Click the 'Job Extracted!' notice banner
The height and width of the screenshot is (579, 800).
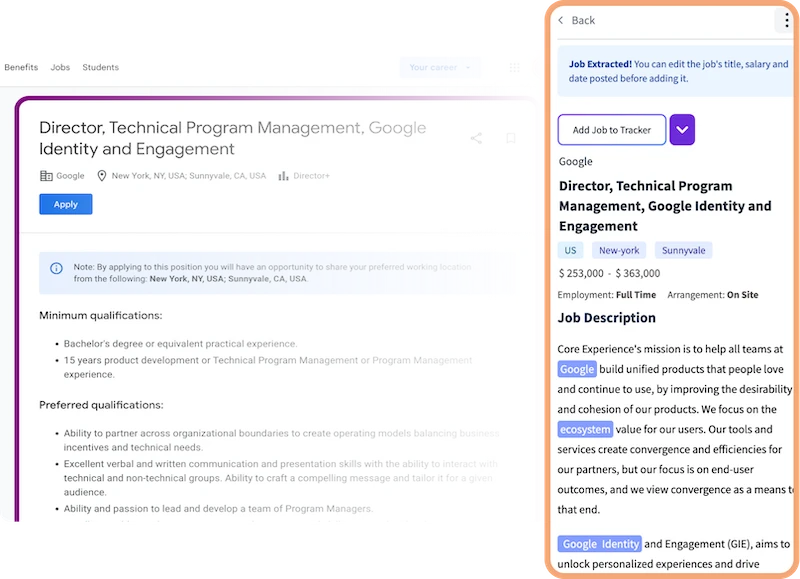(675, 71)
